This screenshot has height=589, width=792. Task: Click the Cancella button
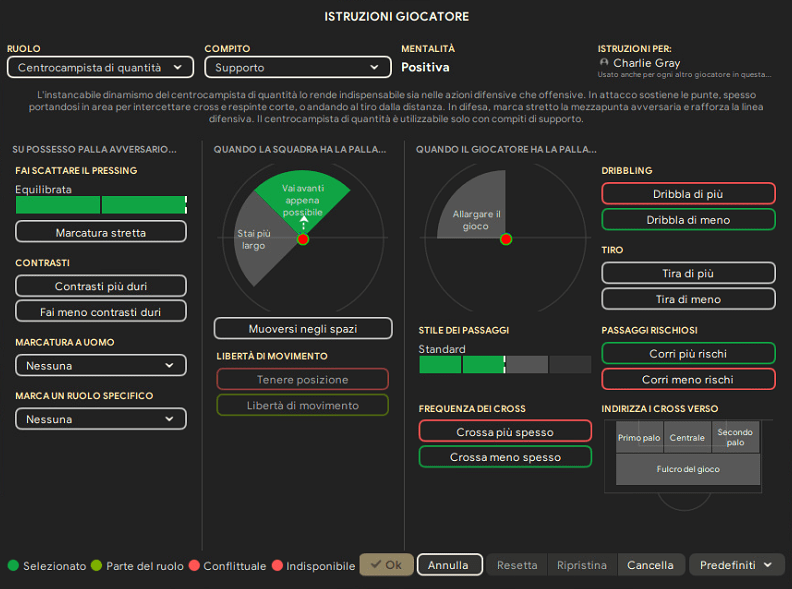click(x=651, y=565)
